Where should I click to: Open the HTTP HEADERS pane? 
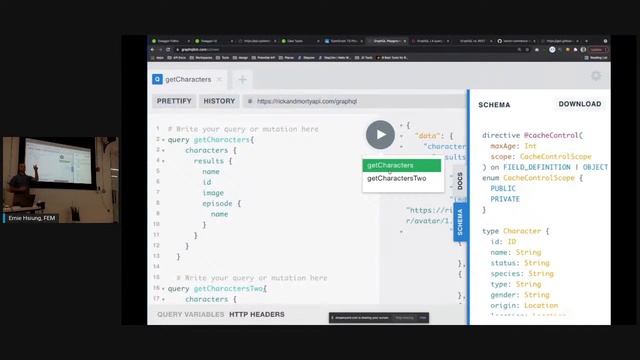coord(257,314)
